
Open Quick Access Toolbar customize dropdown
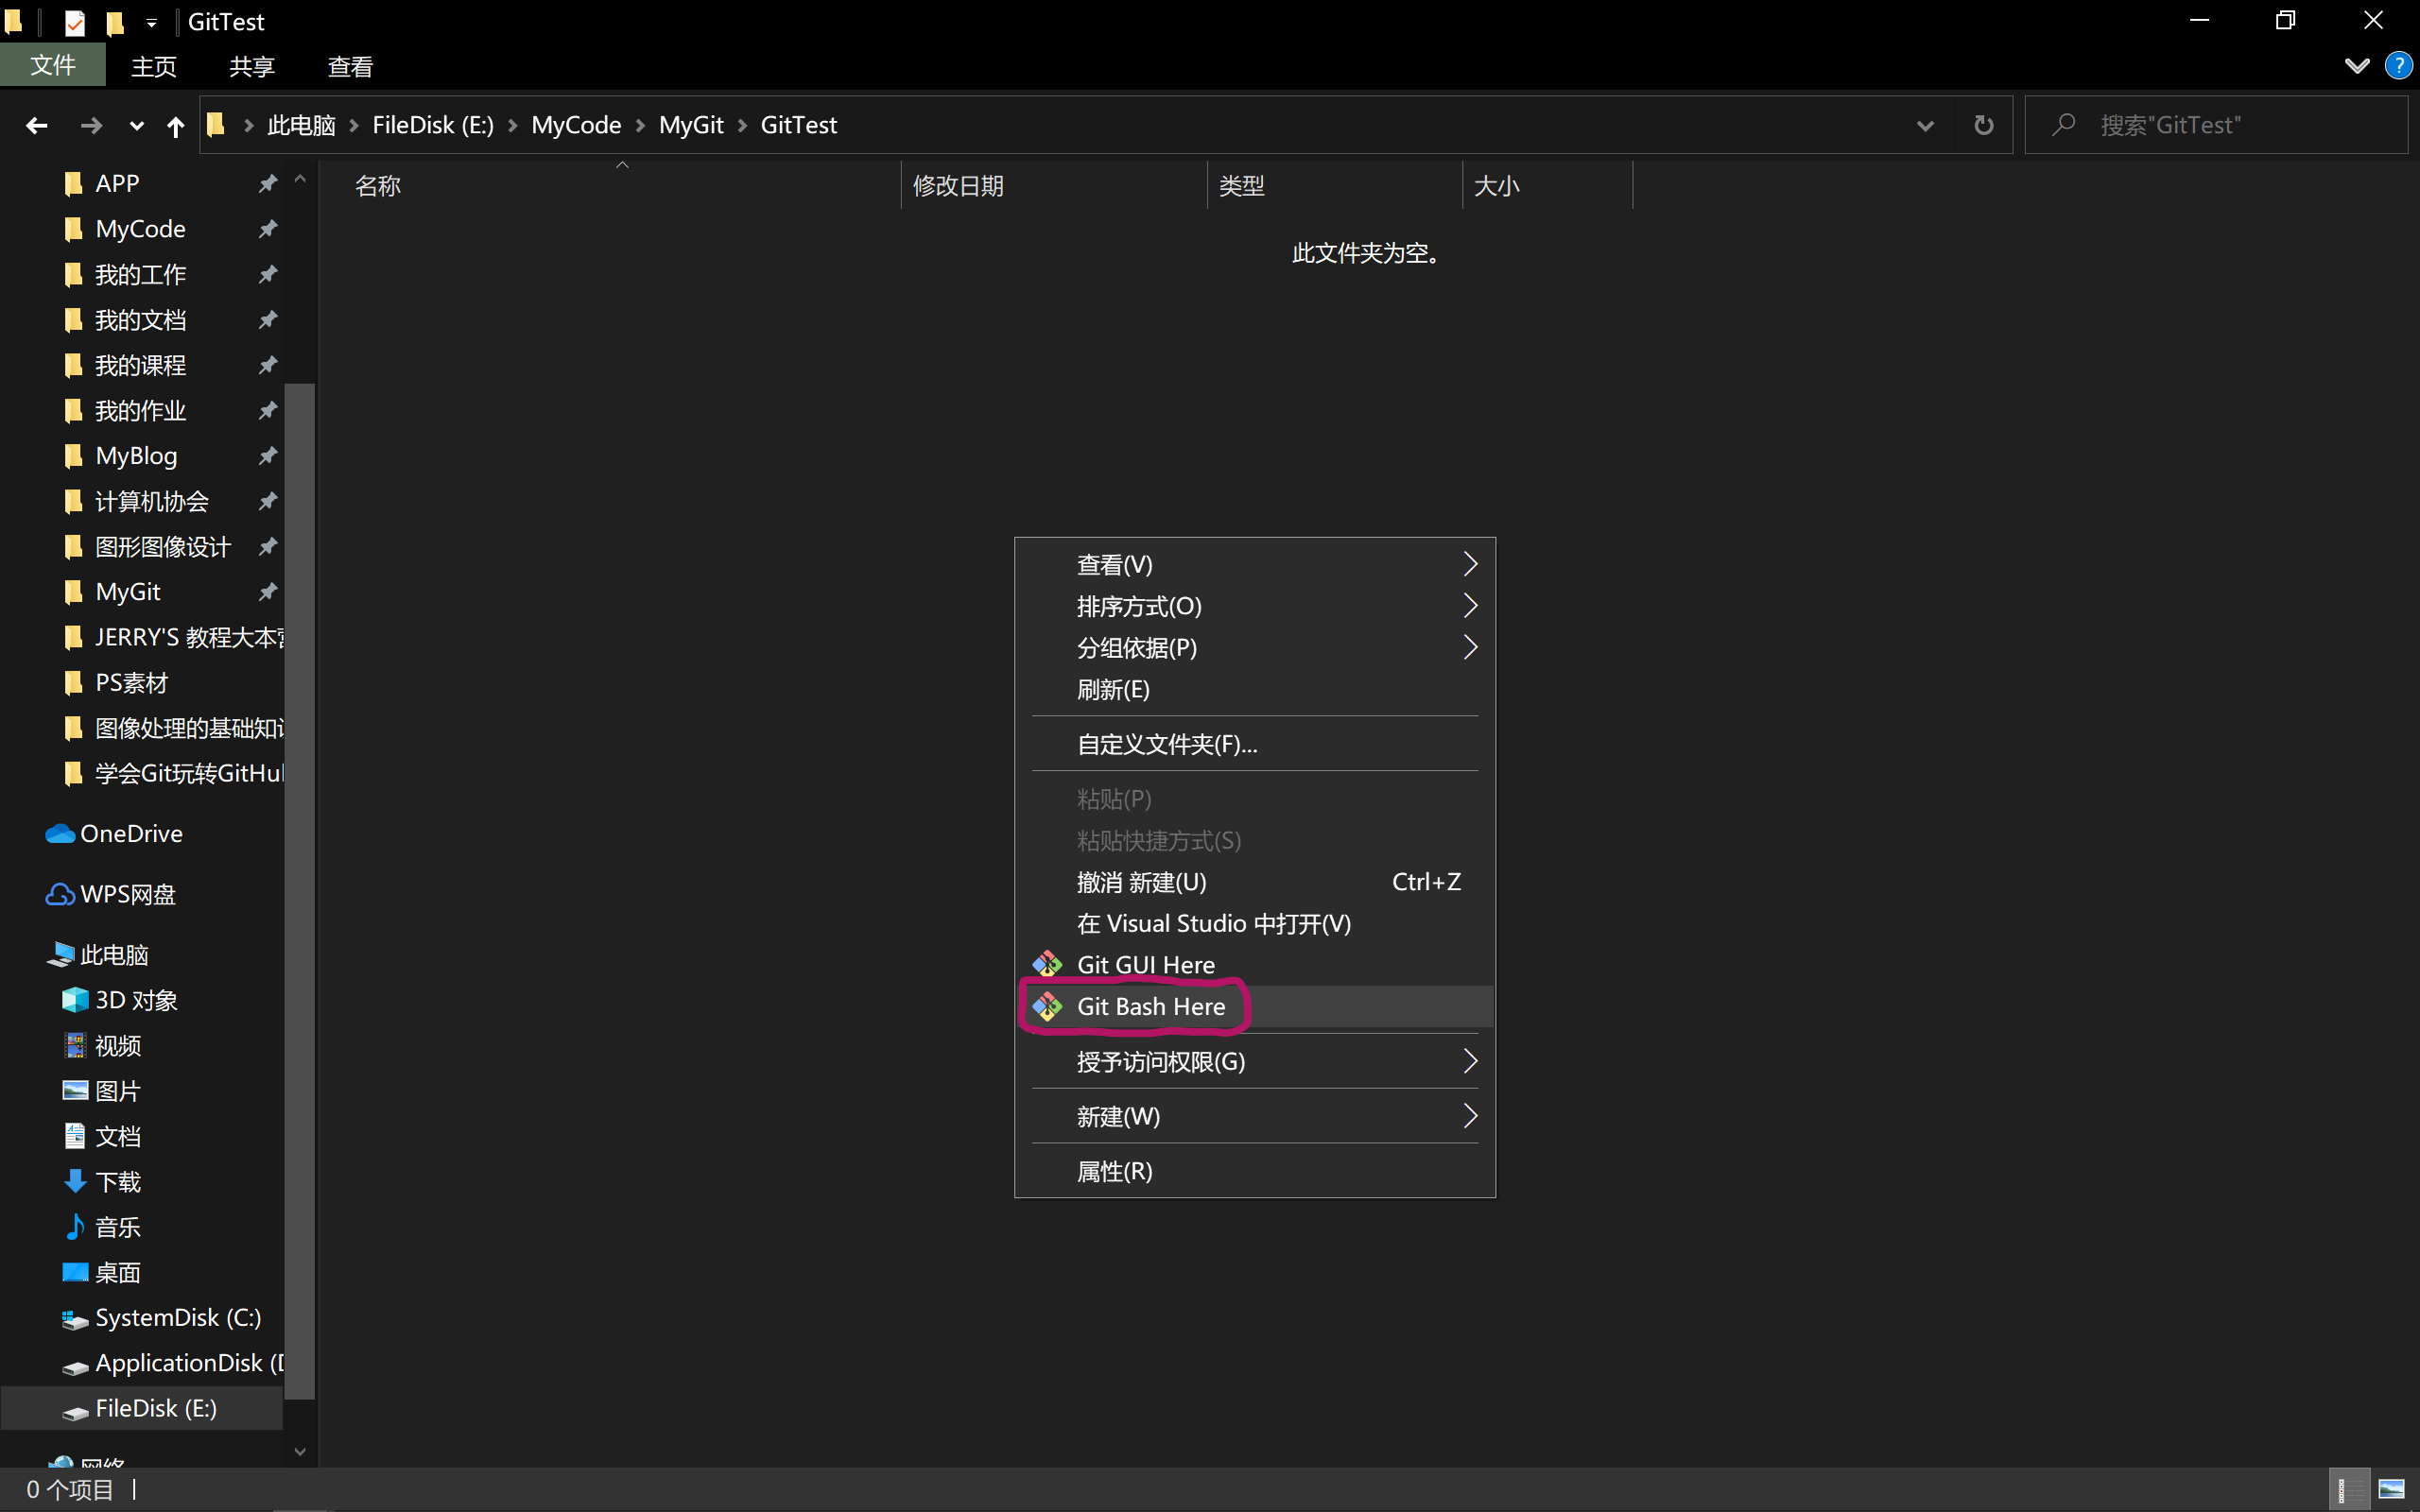[151, 22]
